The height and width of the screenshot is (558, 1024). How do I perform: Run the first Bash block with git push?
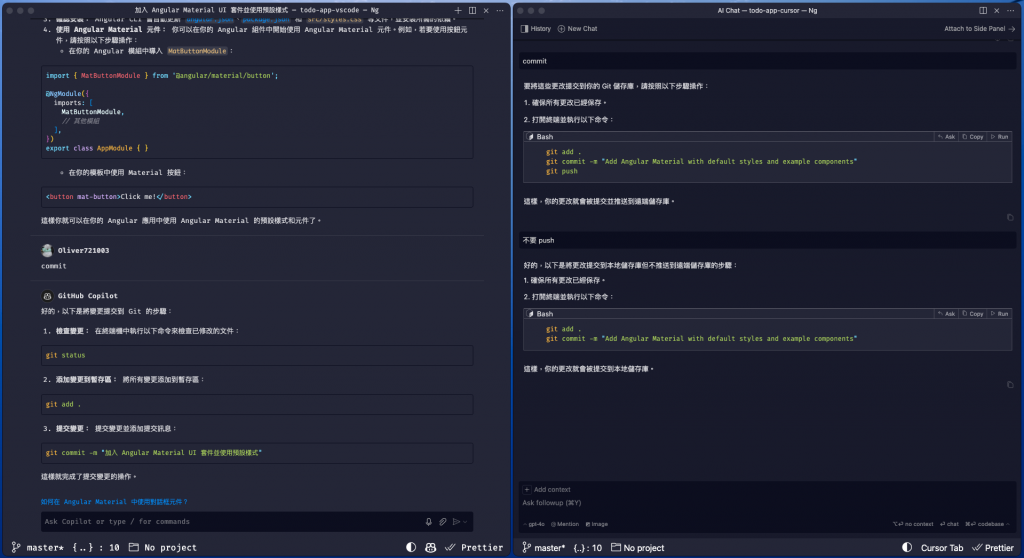[1000, 137]
